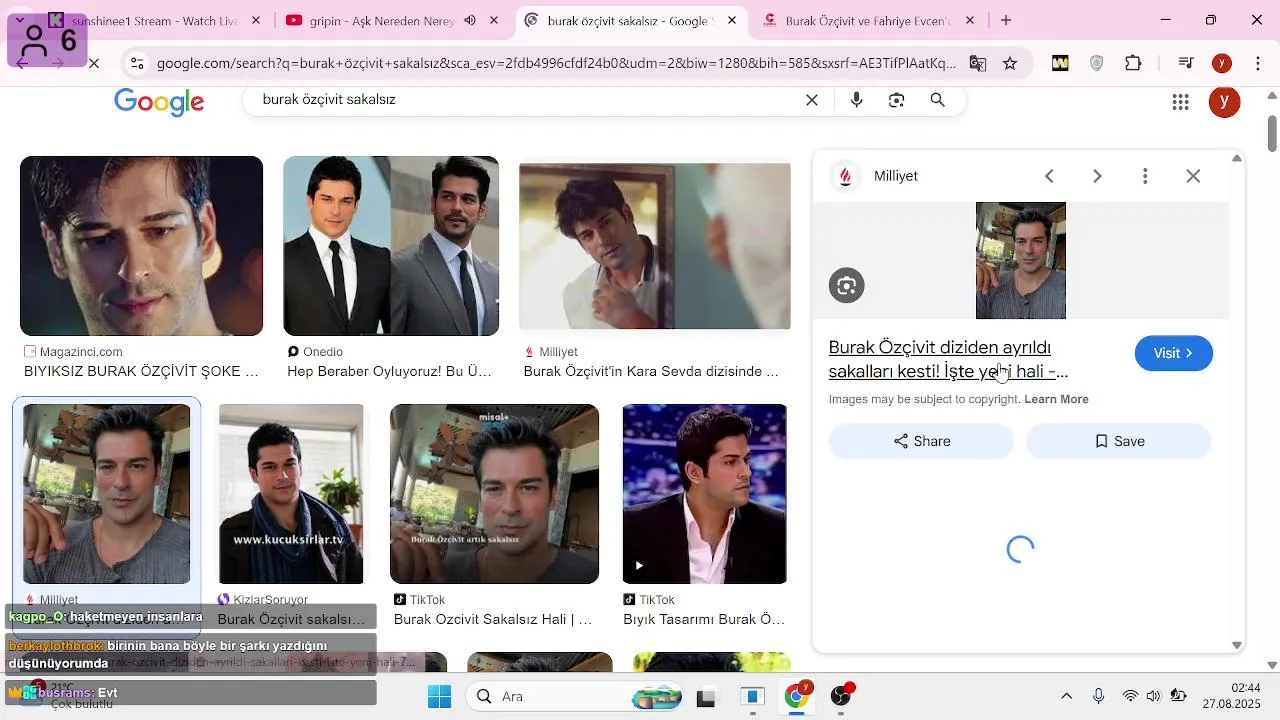This screenshot has height=720, width=1280.
Task: Open the Milliyet Kara Sevda image result
Action: (655, 246)
